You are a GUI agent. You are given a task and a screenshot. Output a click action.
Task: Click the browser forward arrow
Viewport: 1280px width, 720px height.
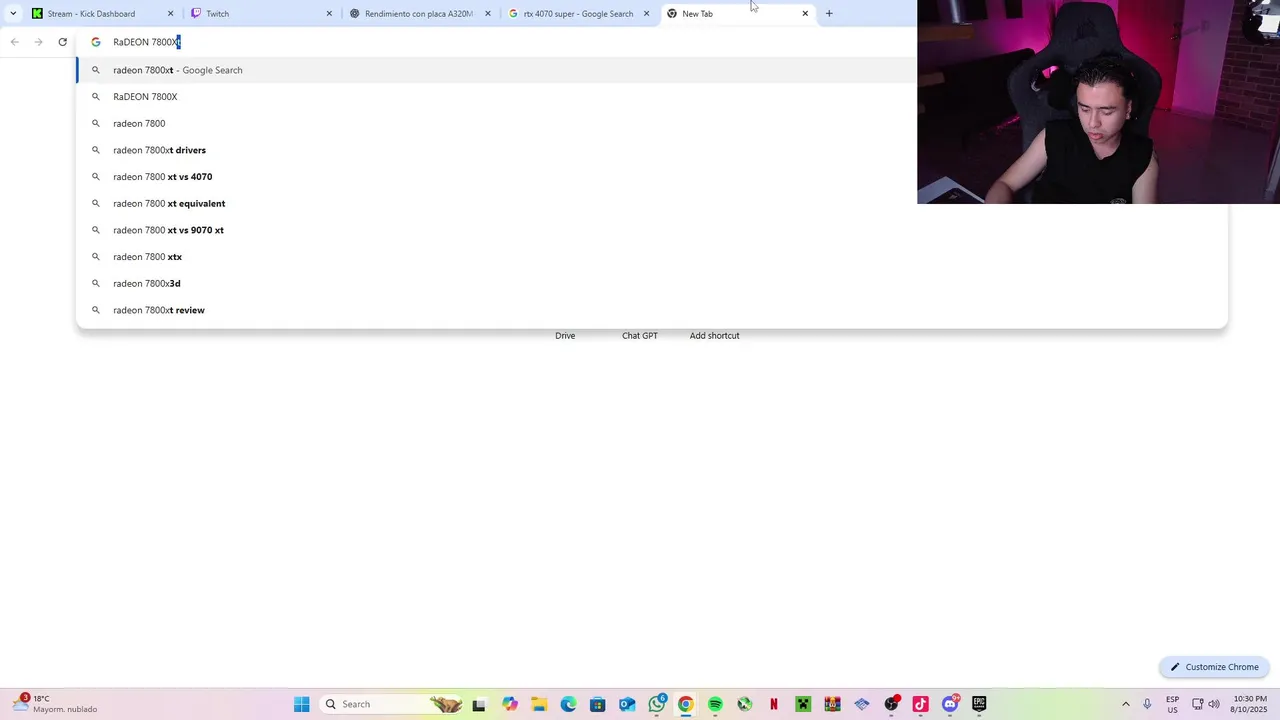point(39,42)
